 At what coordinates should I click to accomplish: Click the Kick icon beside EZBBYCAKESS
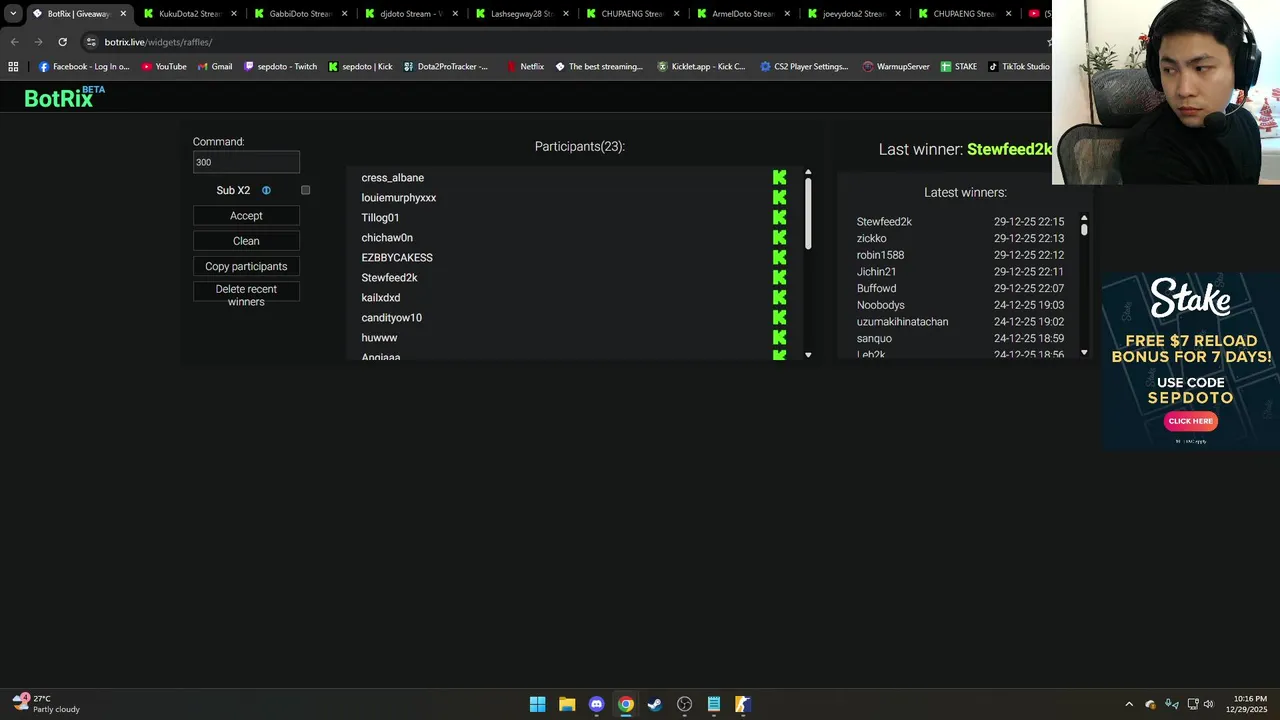[779, 258]
